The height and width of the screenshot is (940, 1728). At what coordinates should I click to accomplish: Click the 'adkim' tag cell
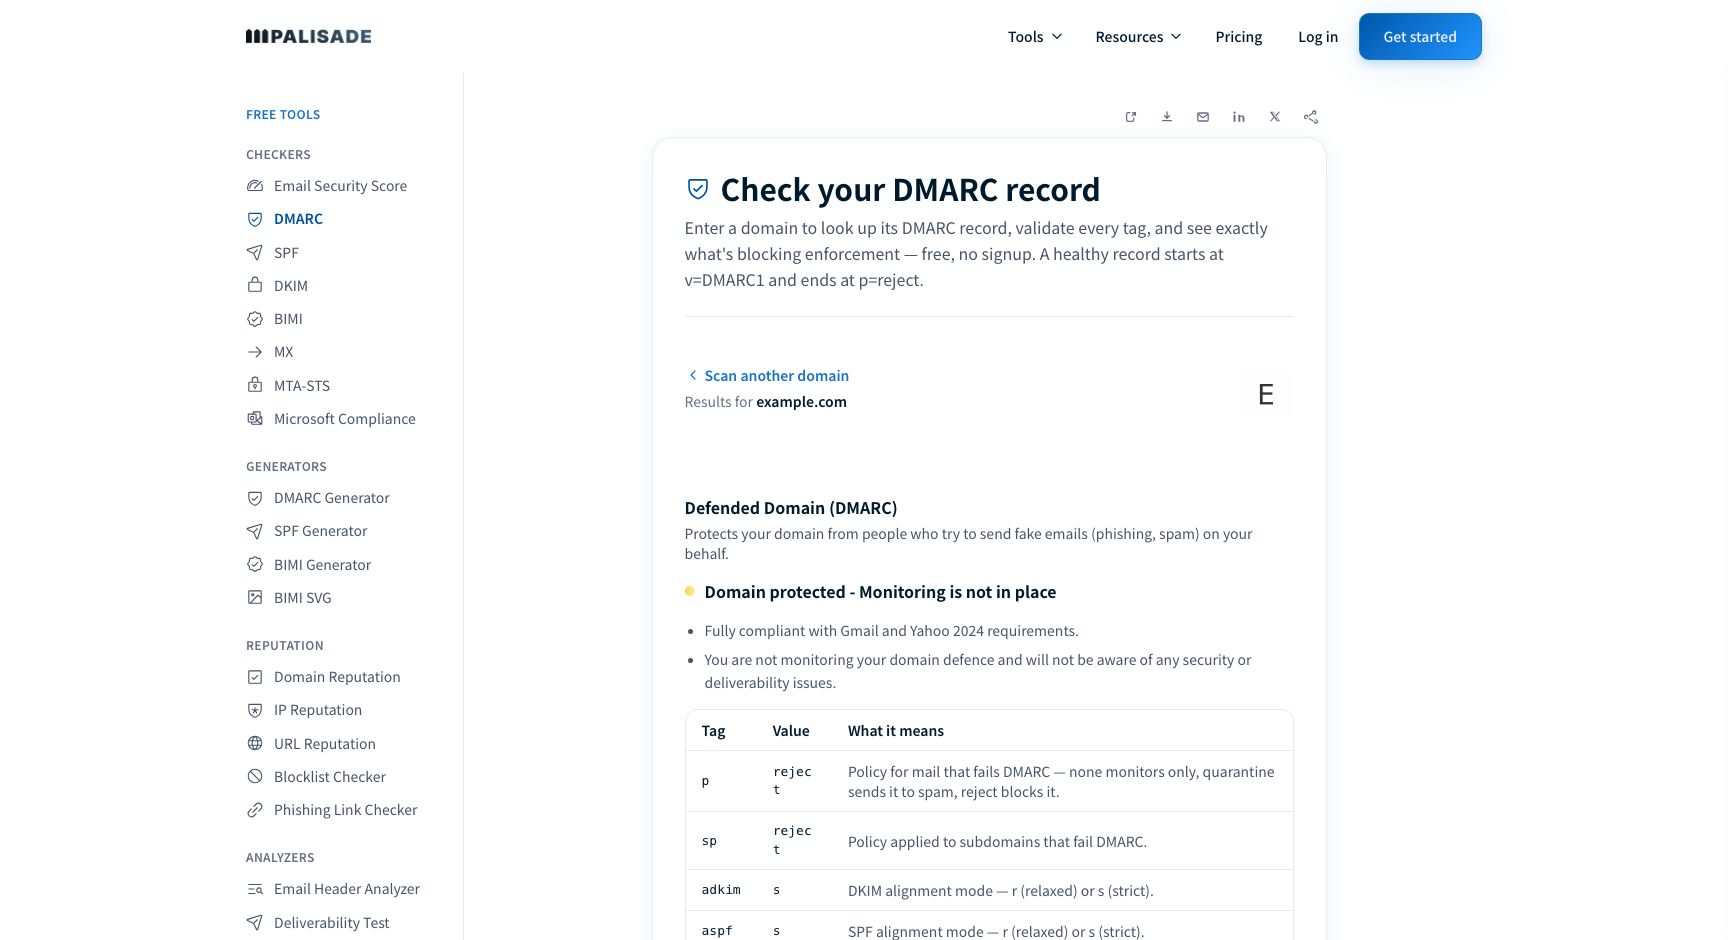(x=721, y=890)
